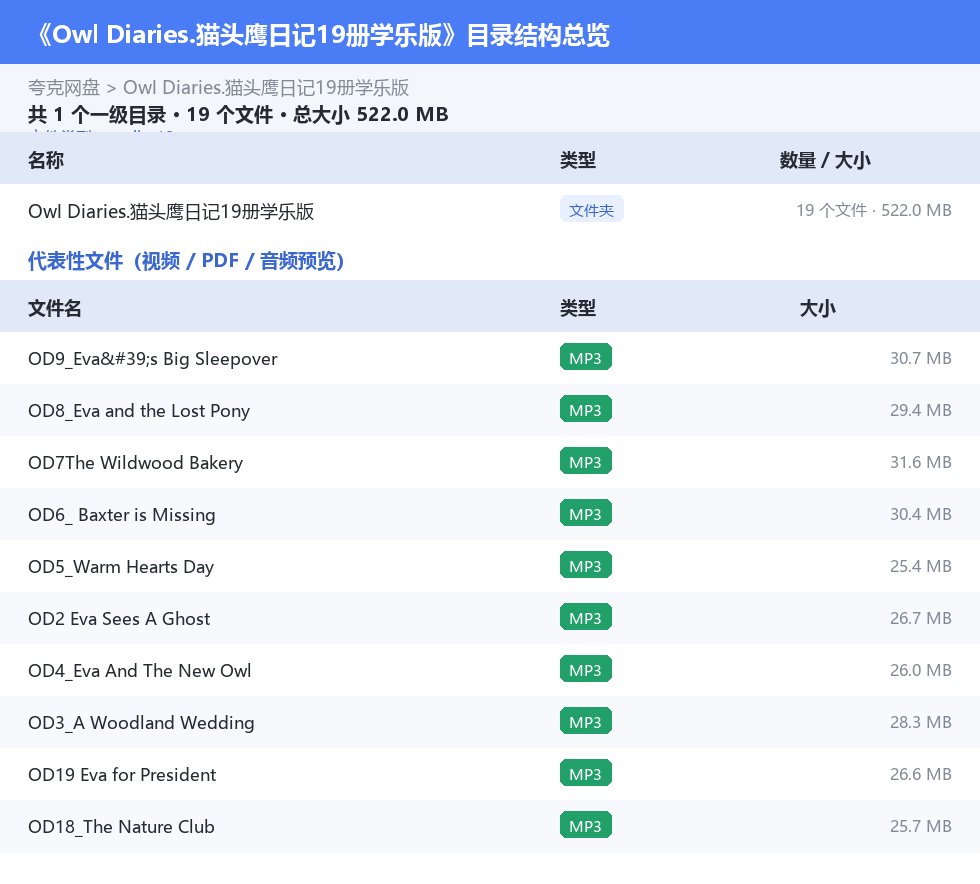Click MP3 badge for OD3 Woodland Wedding
The image size is (980, 884).
click(586, 721)
